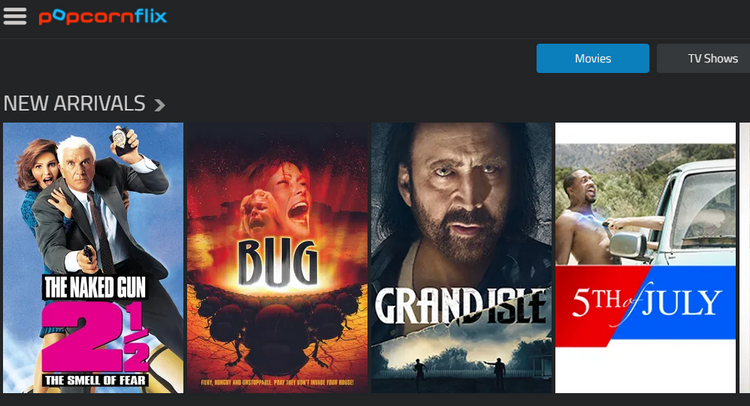Click the police badge on Naked Gun poster
The height and width of the screenshot is (406, 750).
(x=120, y=139)
